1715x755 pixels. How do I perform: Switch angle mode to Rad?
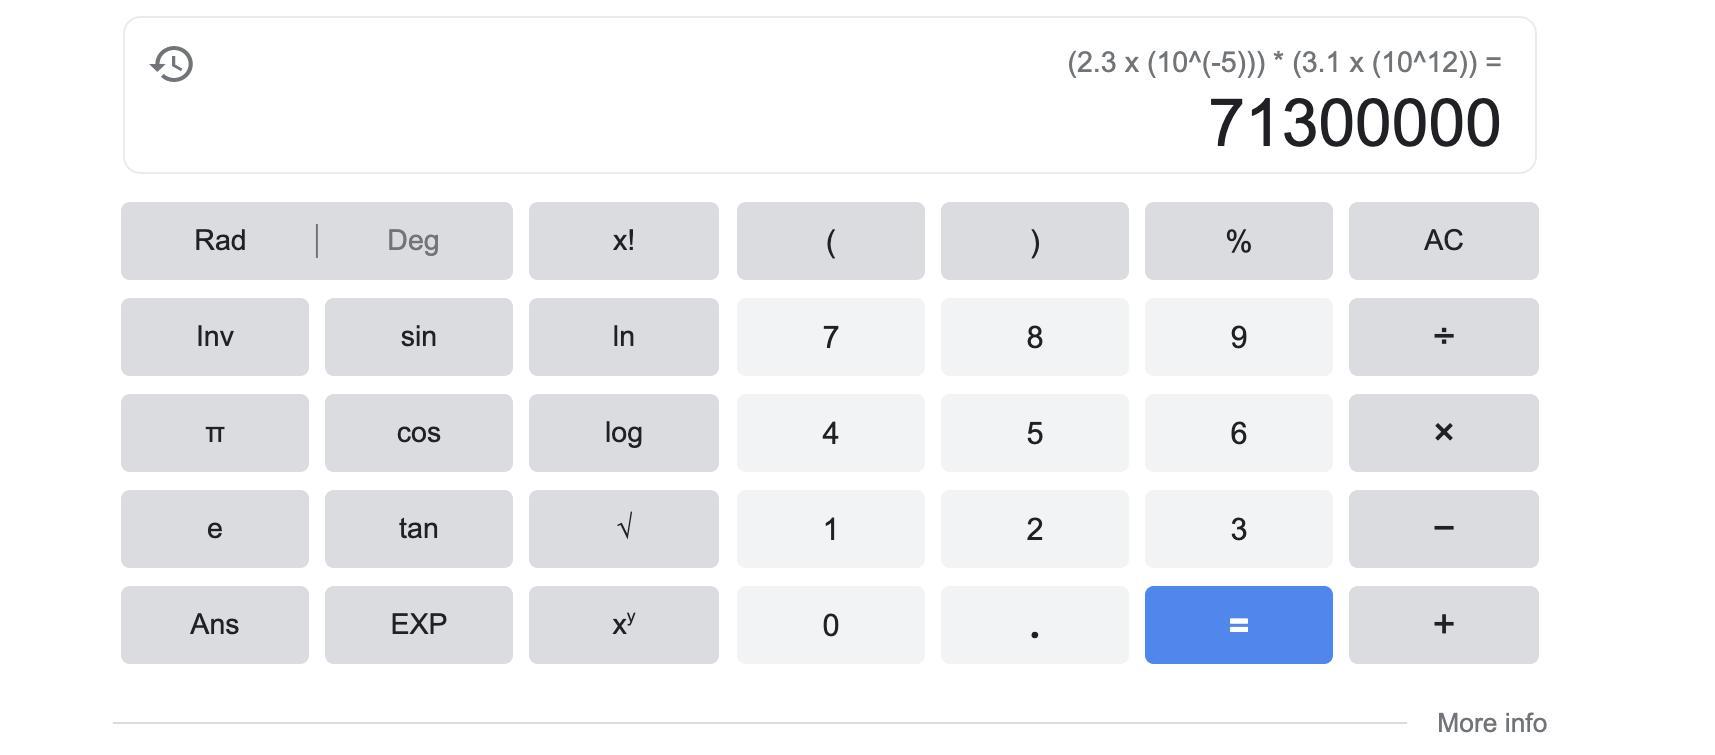click(220, 241)
